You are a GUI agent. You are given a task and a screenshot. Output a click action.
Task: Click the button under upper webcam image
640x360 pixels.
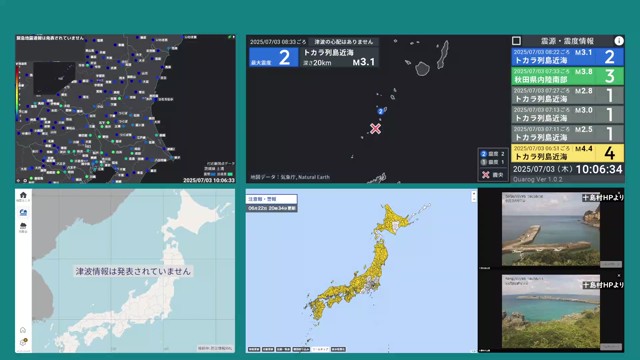pyautogui.click(x=611, y=264)
